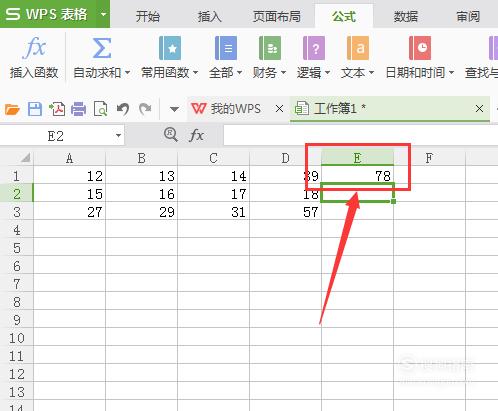Click cell D3 containing 57
The width and height of the screenshot is (498, 411).
[285, 211]
